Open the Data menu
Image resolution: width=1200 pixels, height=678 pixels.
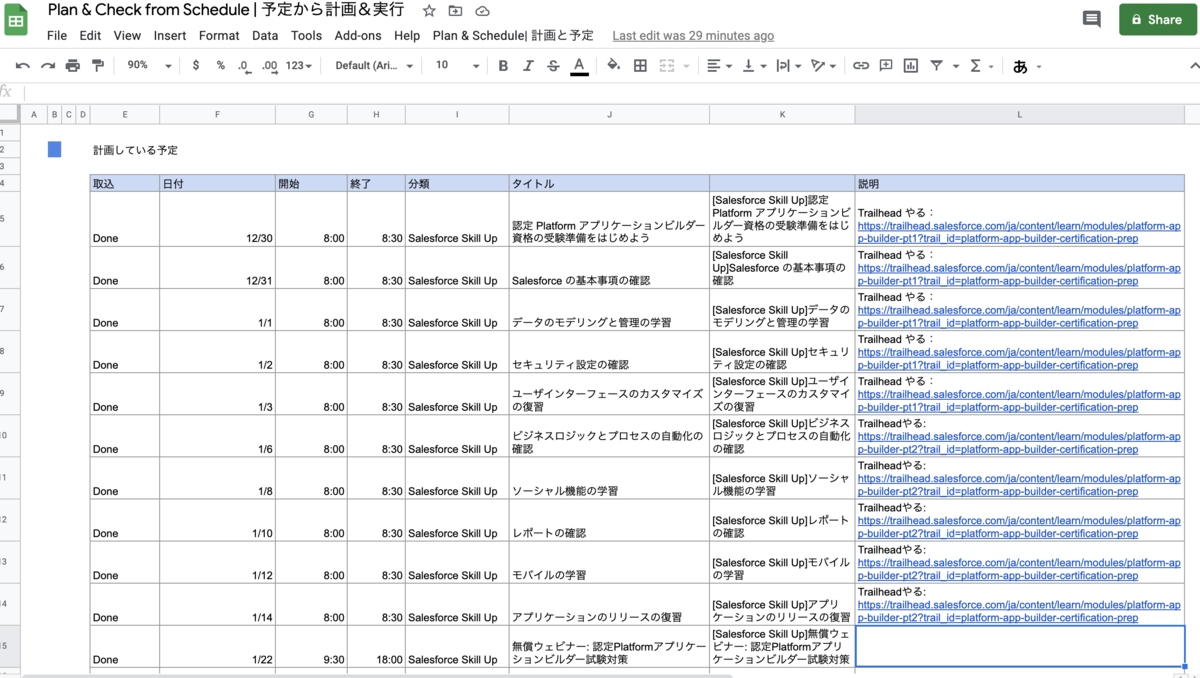click(x=265, y=35)
